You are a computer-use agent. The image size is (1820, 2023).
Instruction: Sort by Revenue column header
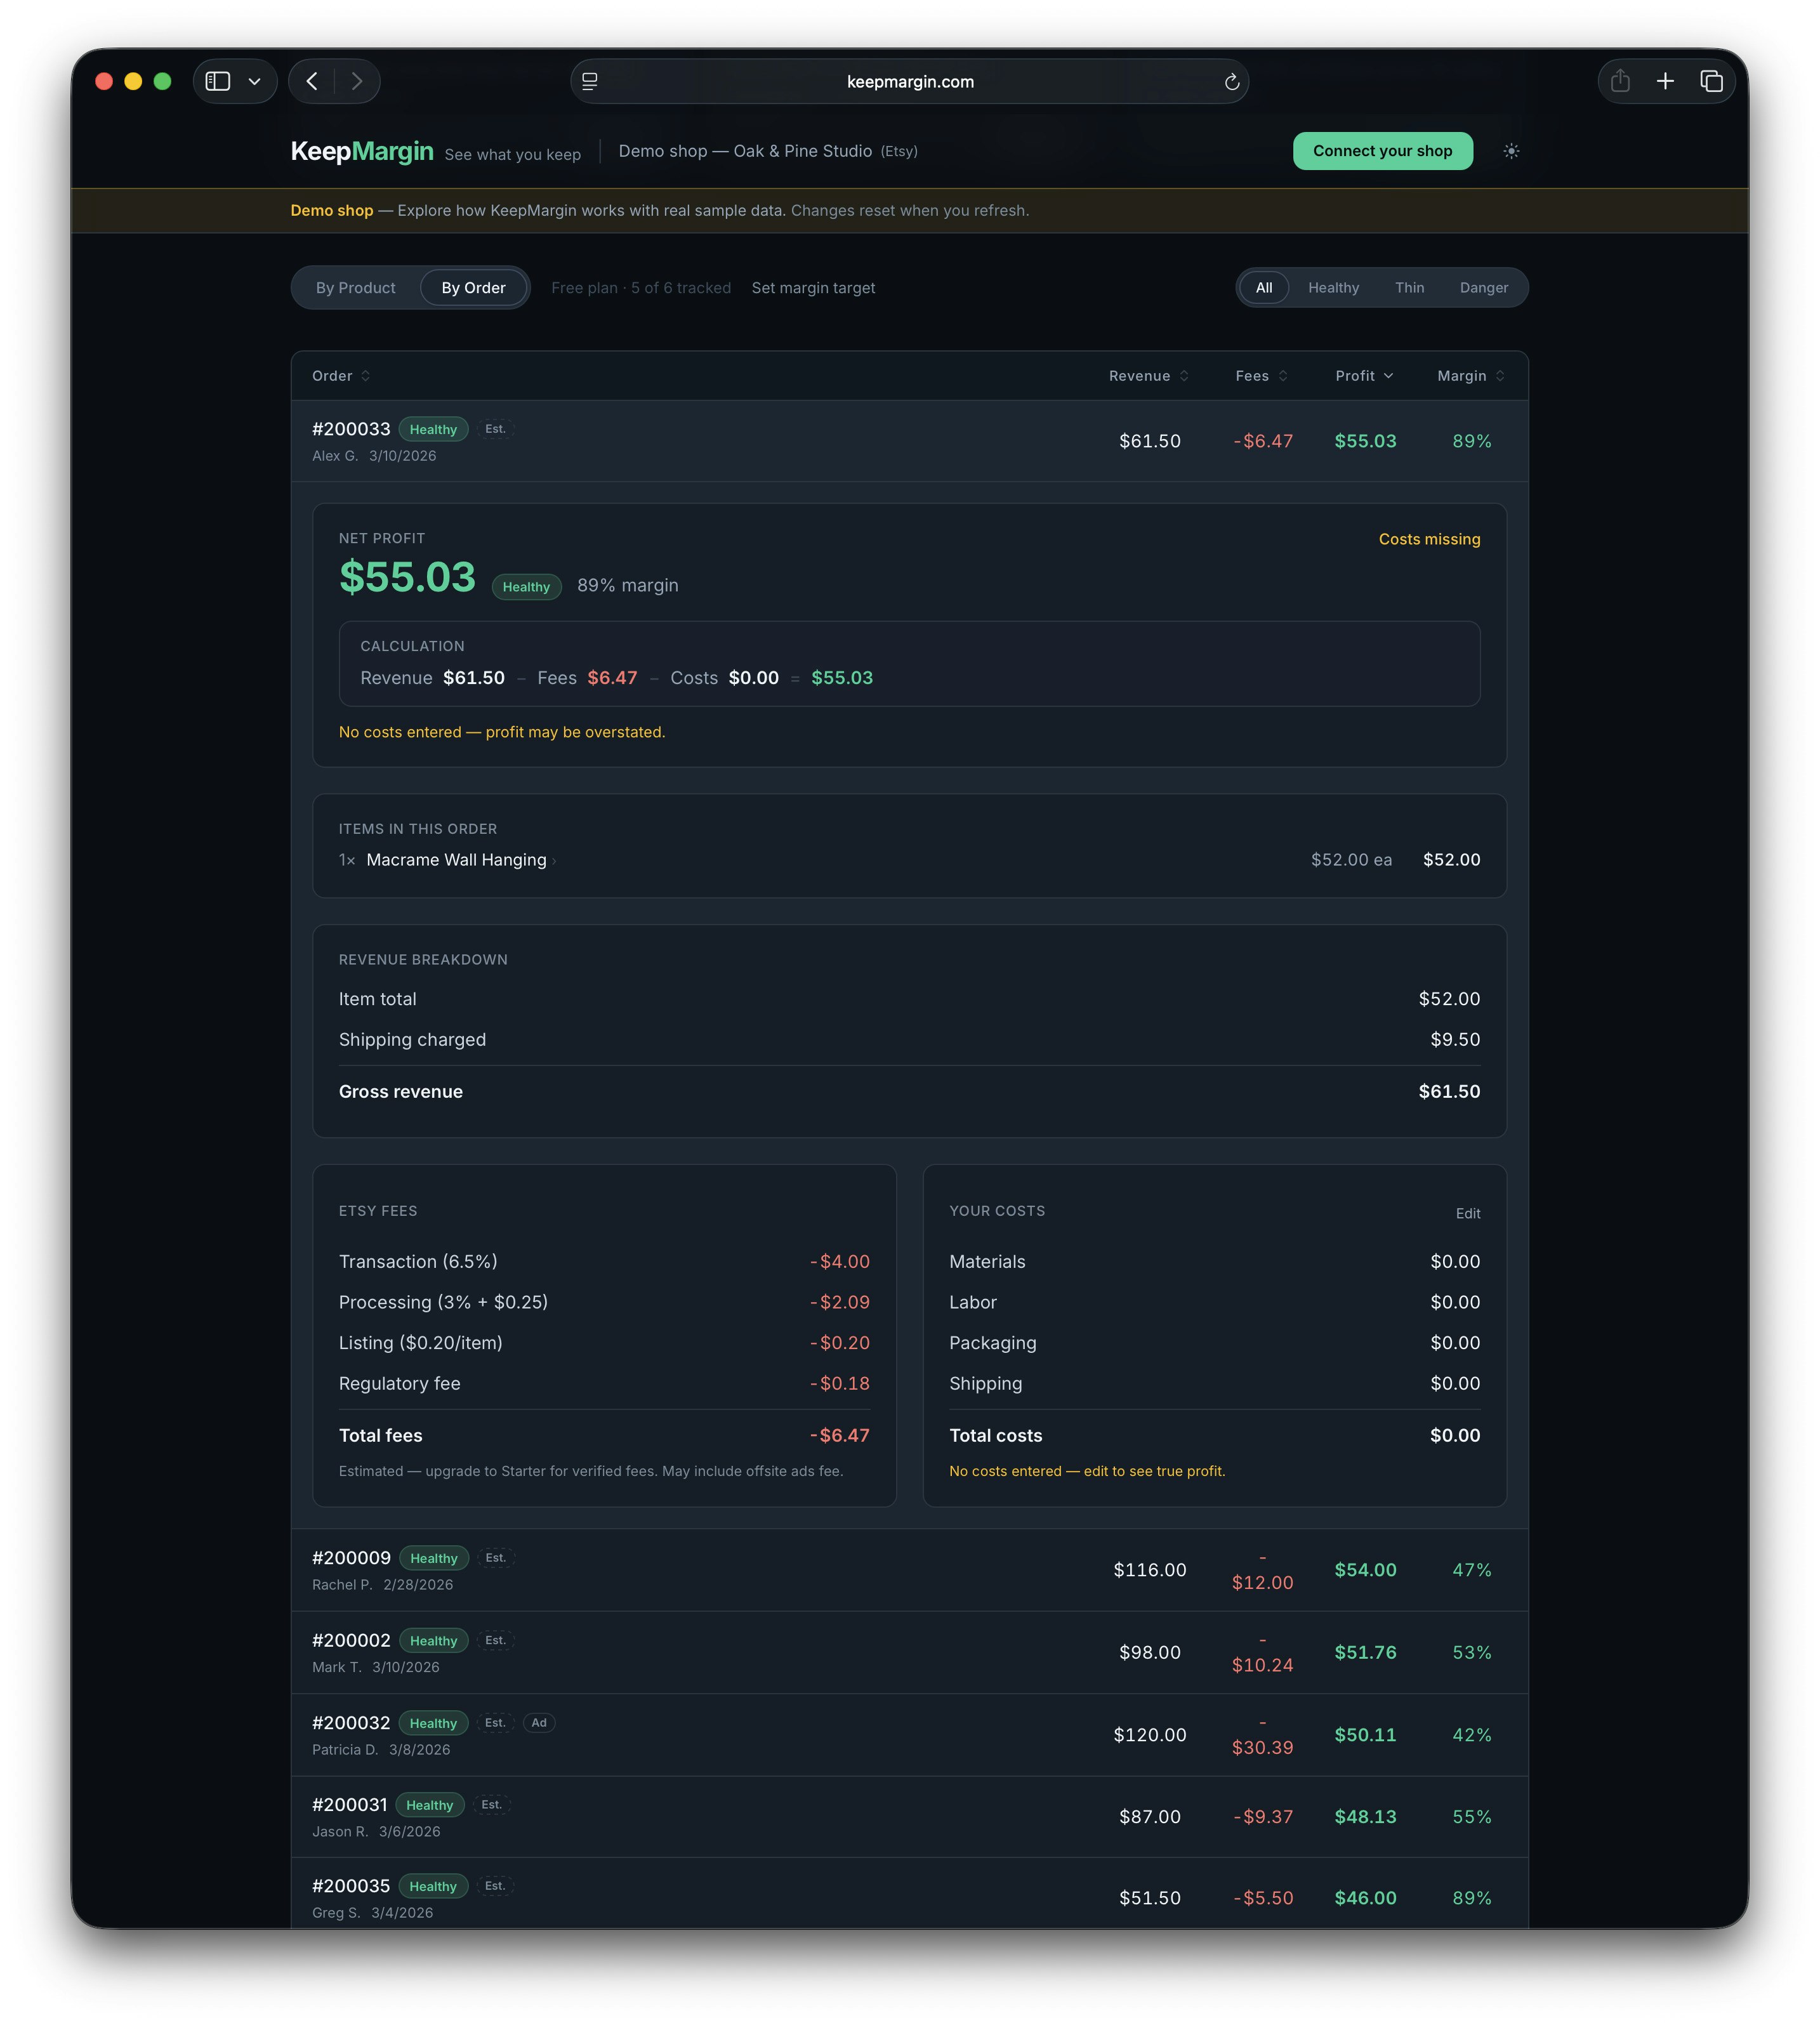[1148, 376]
